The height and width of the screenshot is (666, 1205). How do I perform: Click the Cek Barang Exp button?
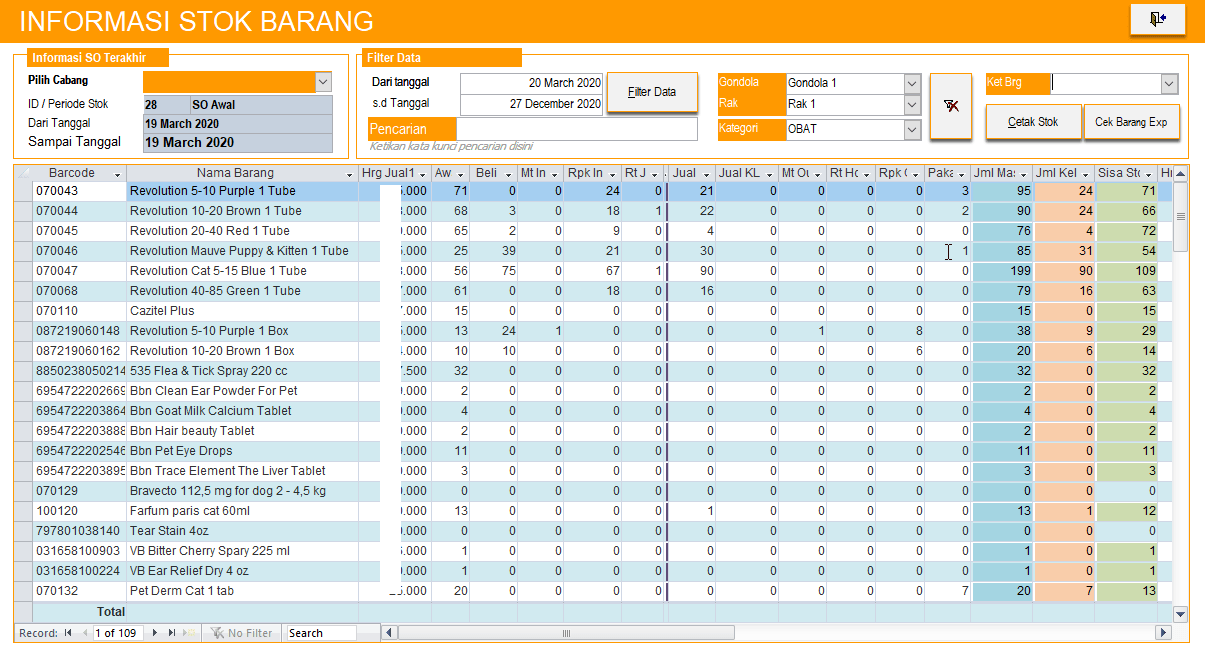[x=1131, y=122]
